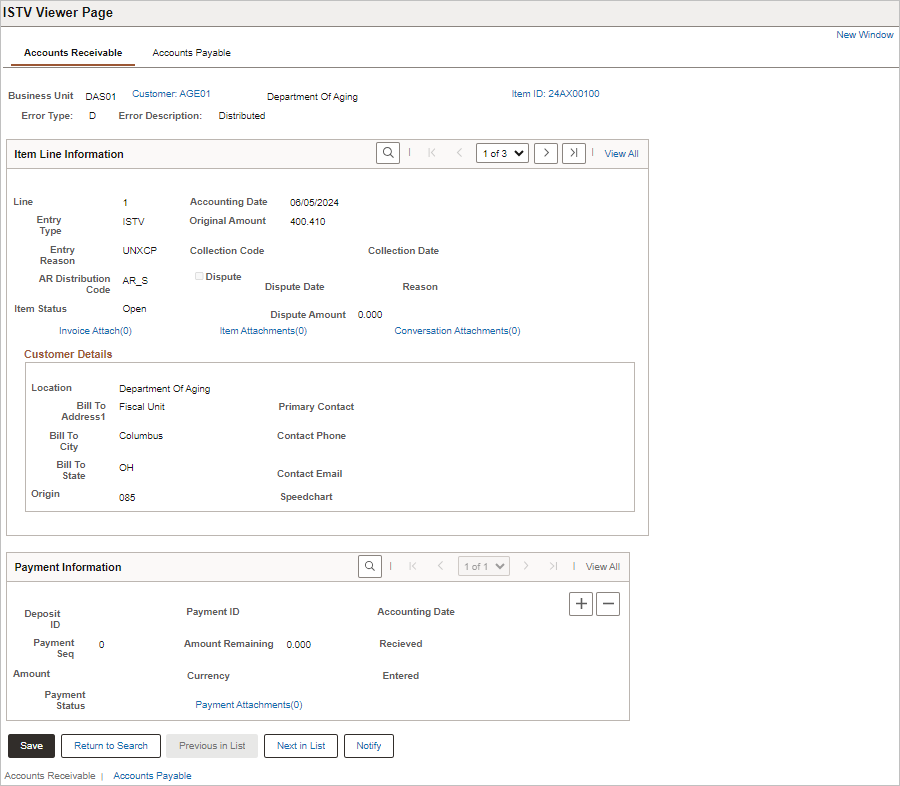The image size is (900, 786).
Task: Click the Item Status value Open
Action: pos(134,309)
